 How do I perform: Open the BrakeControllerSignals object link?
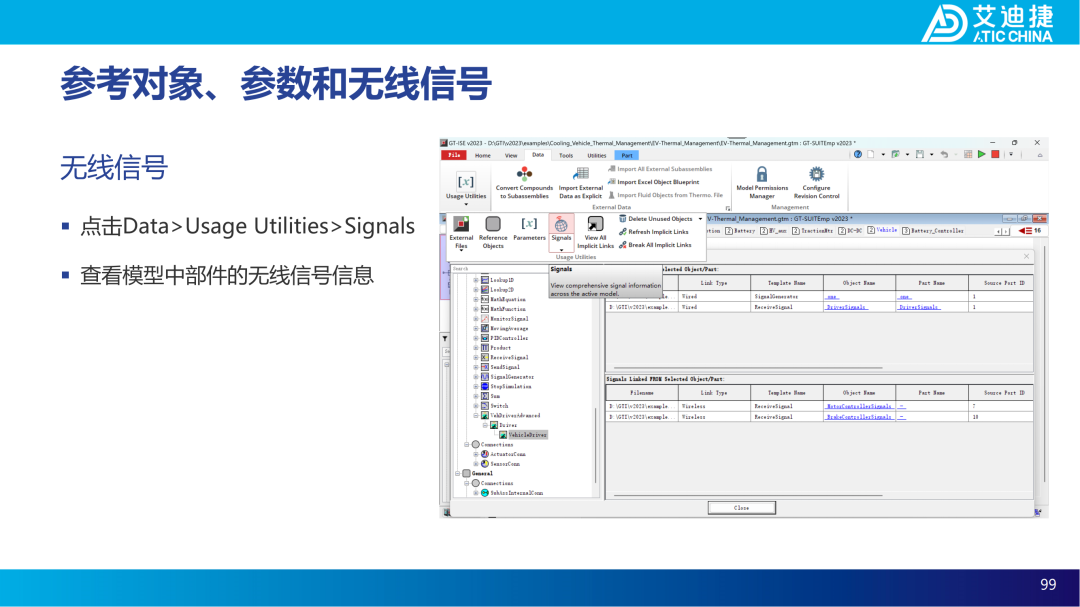(x=858, y=417)
